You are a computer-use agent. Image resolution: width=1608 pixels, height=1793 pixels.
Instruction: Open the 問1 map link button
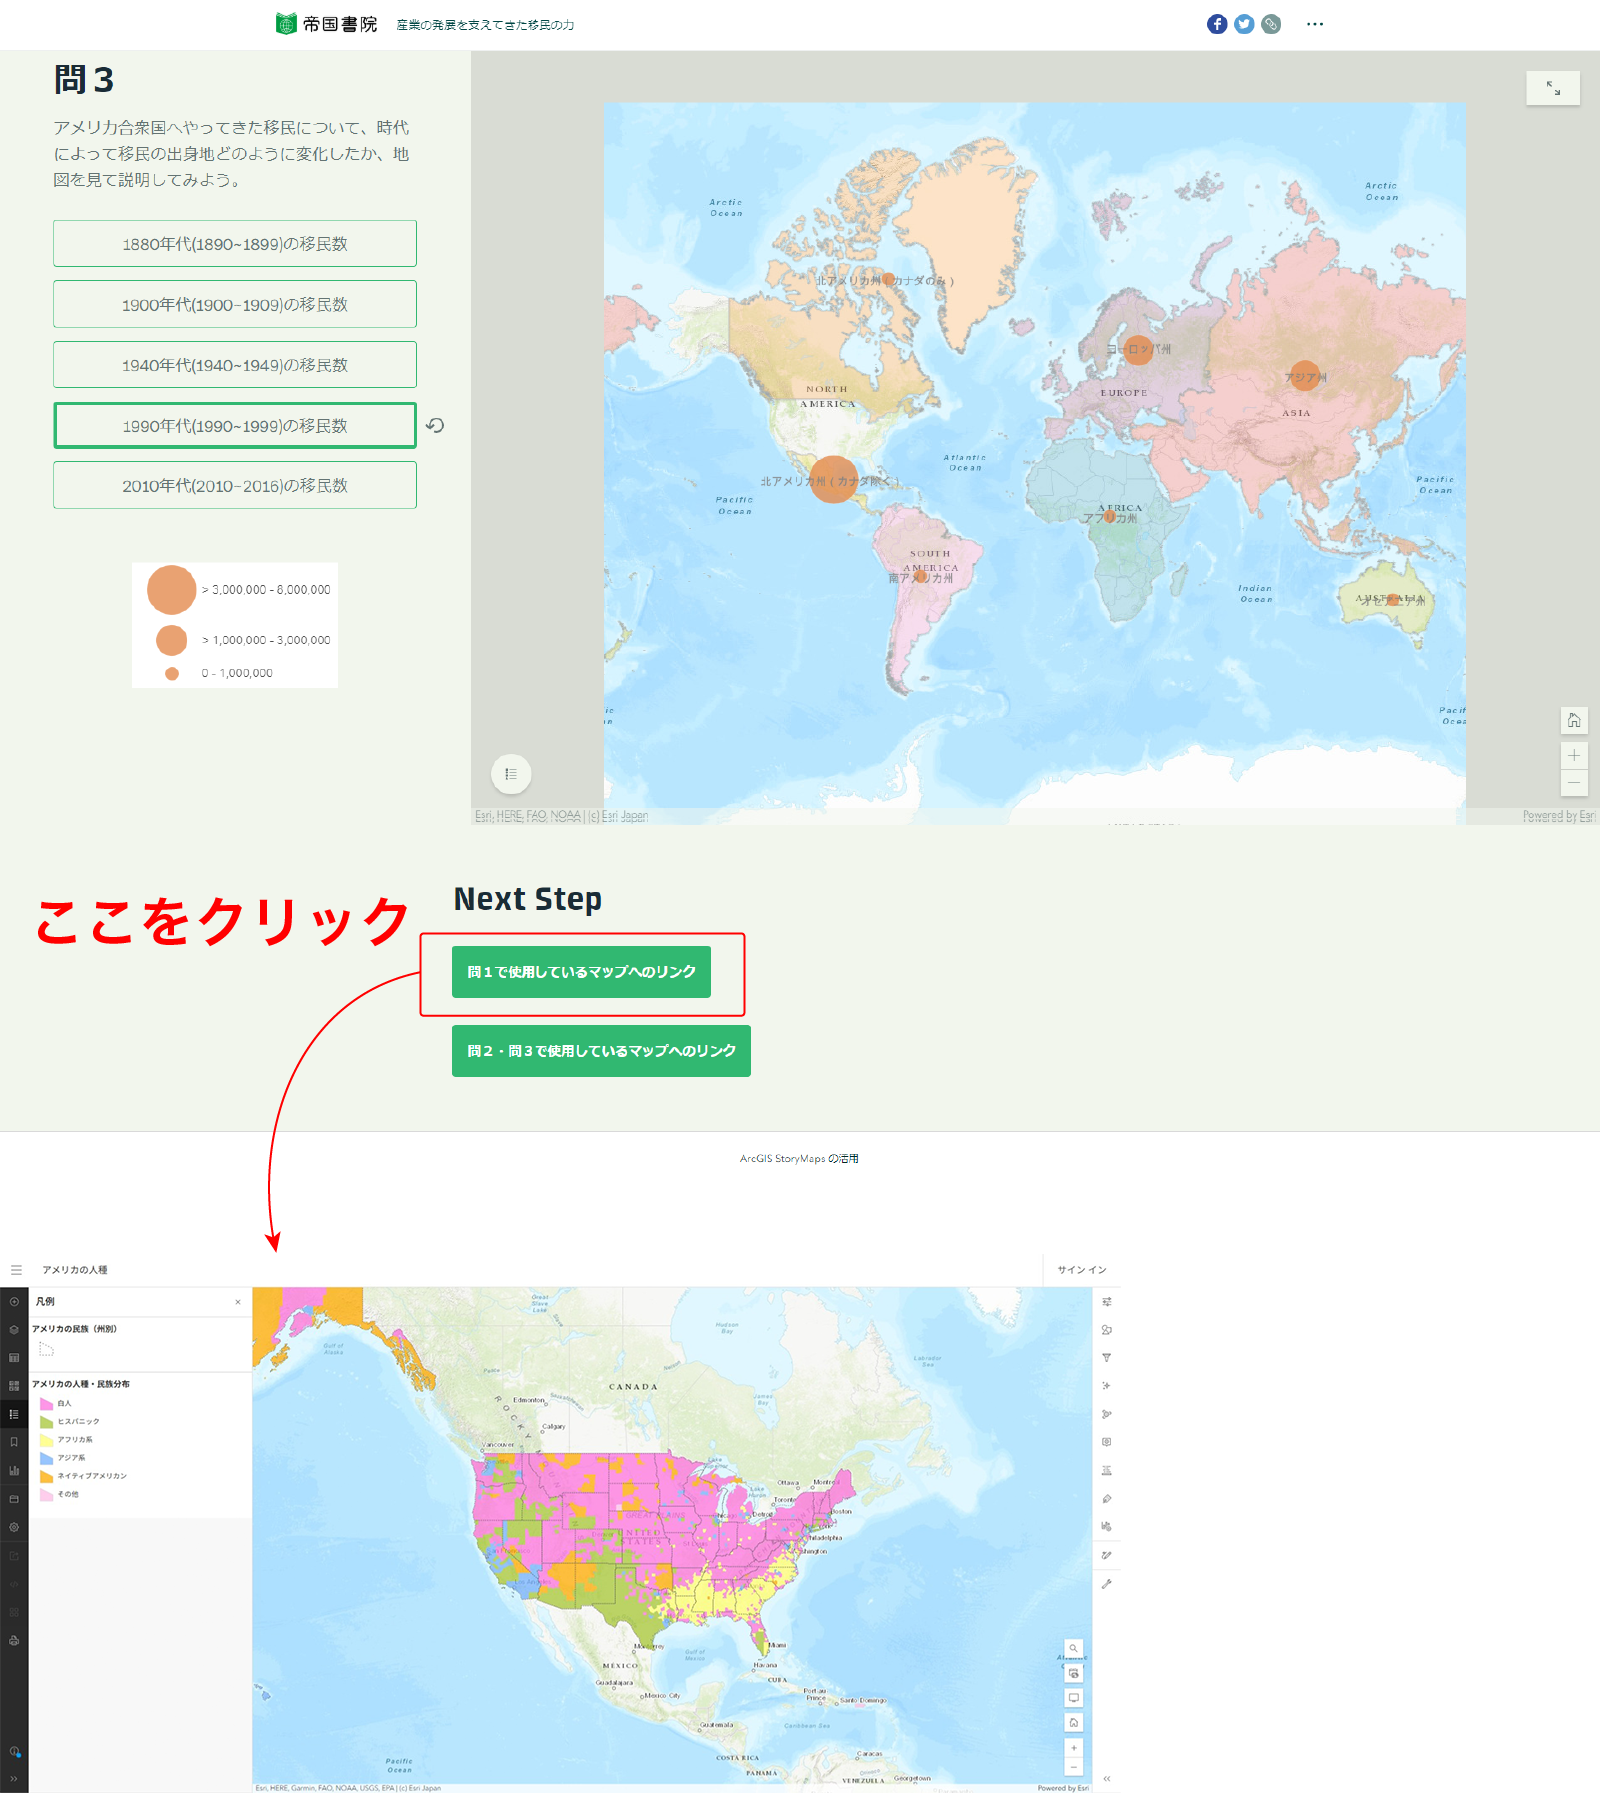(x=581, y=972)
